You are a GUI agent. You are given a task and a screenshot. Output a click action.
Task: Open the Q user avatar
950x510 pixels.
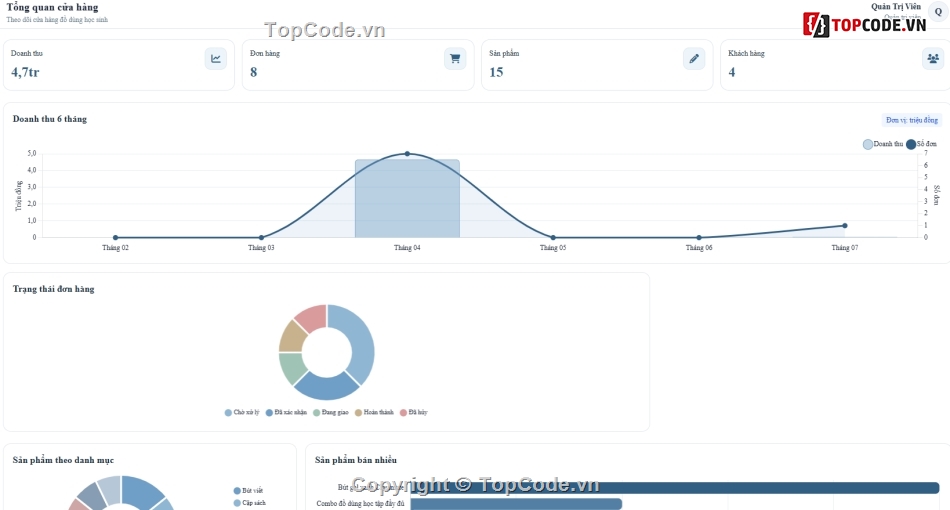tap(938, 12)
